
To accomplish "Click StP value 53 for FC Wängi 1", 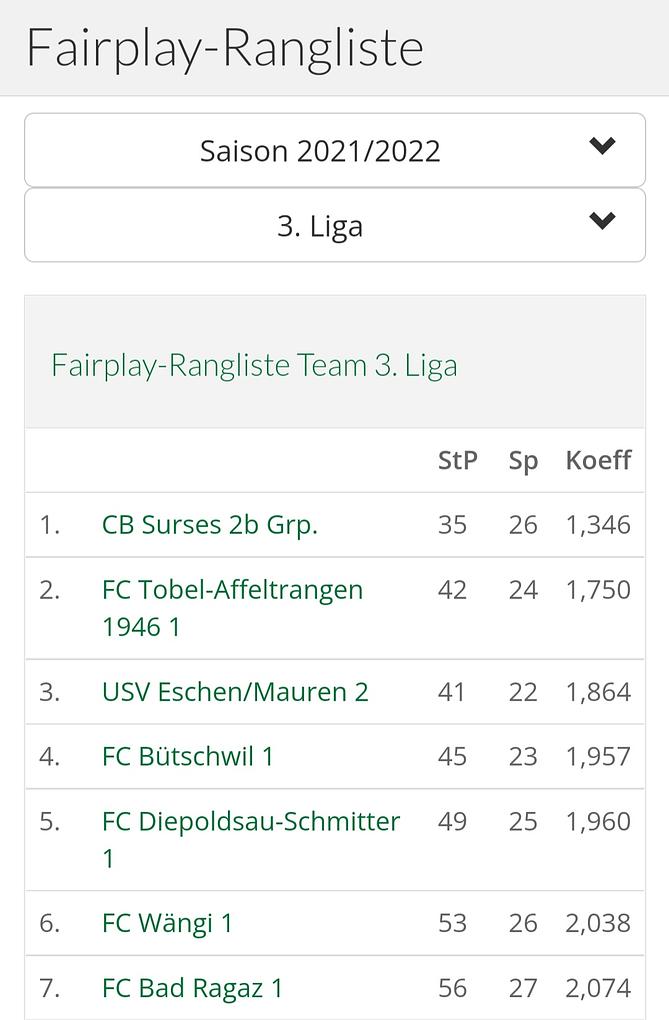I will 452,923.
